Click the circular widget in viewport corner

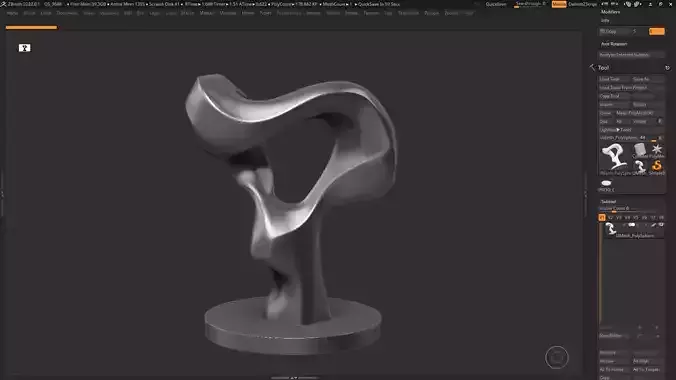557,357
